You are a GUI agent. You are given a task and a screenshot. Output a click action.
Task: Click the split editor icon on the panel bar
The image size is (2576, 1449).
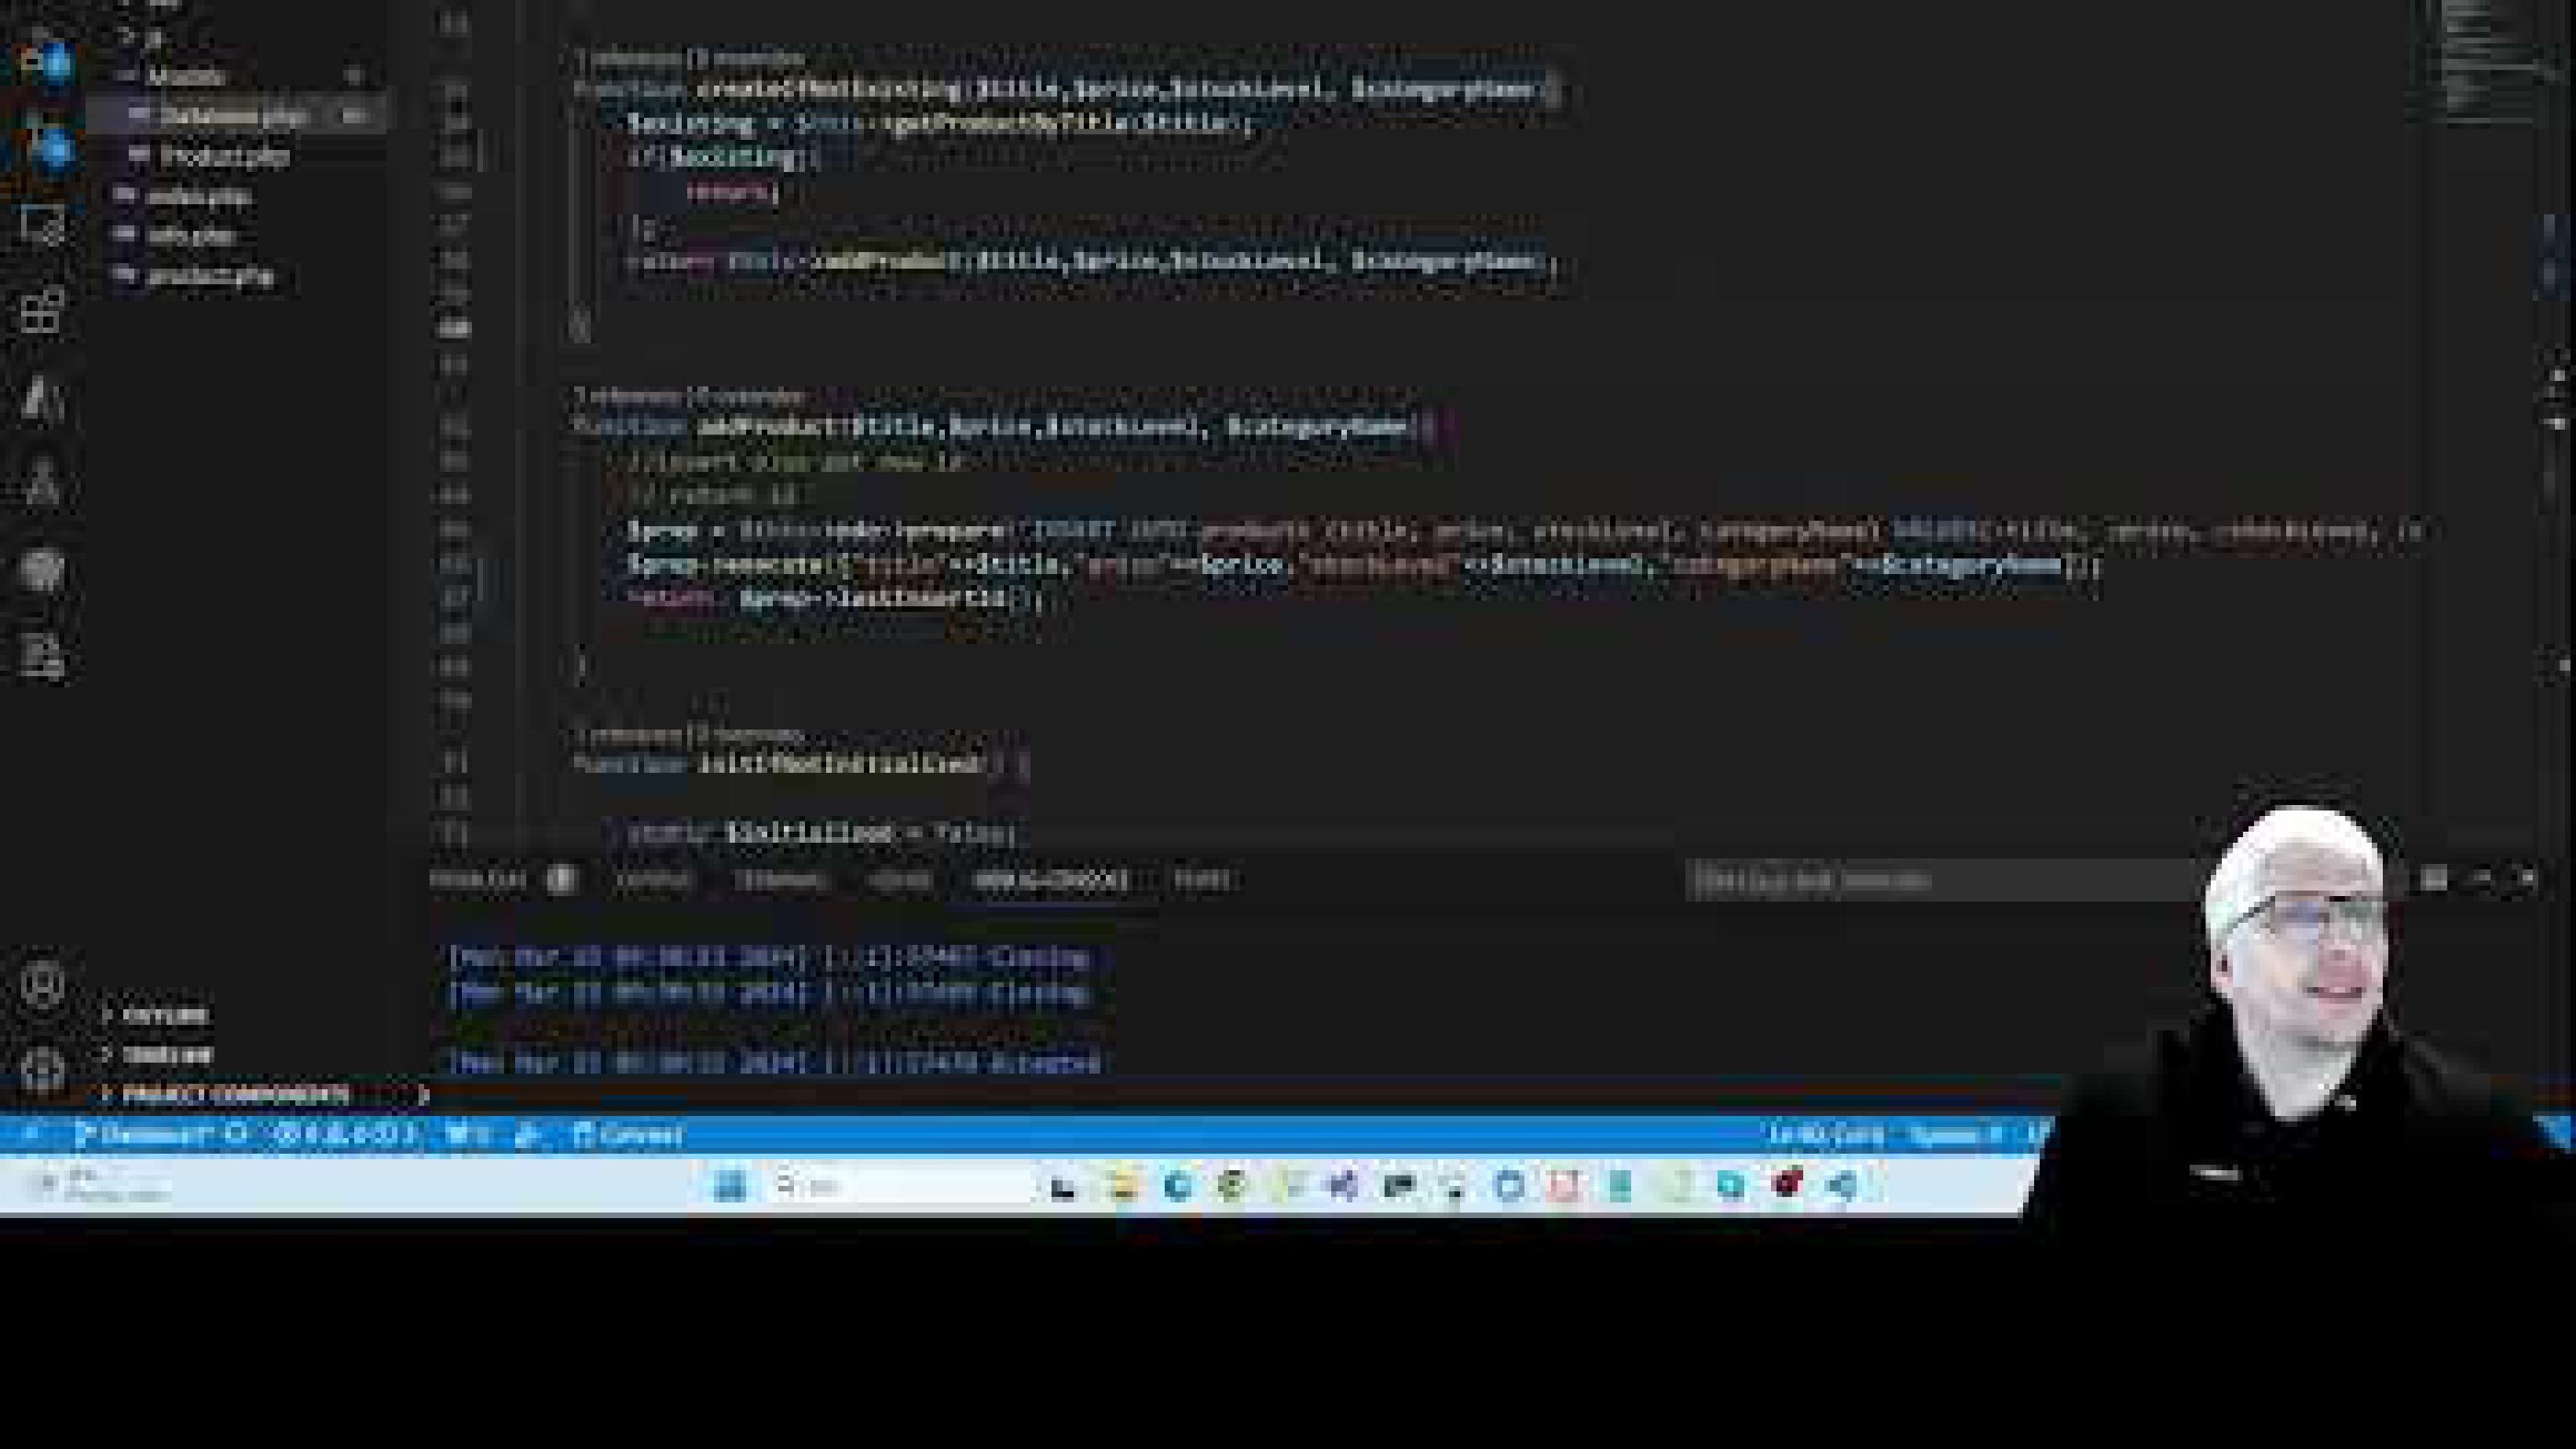tap(2433, 880)
